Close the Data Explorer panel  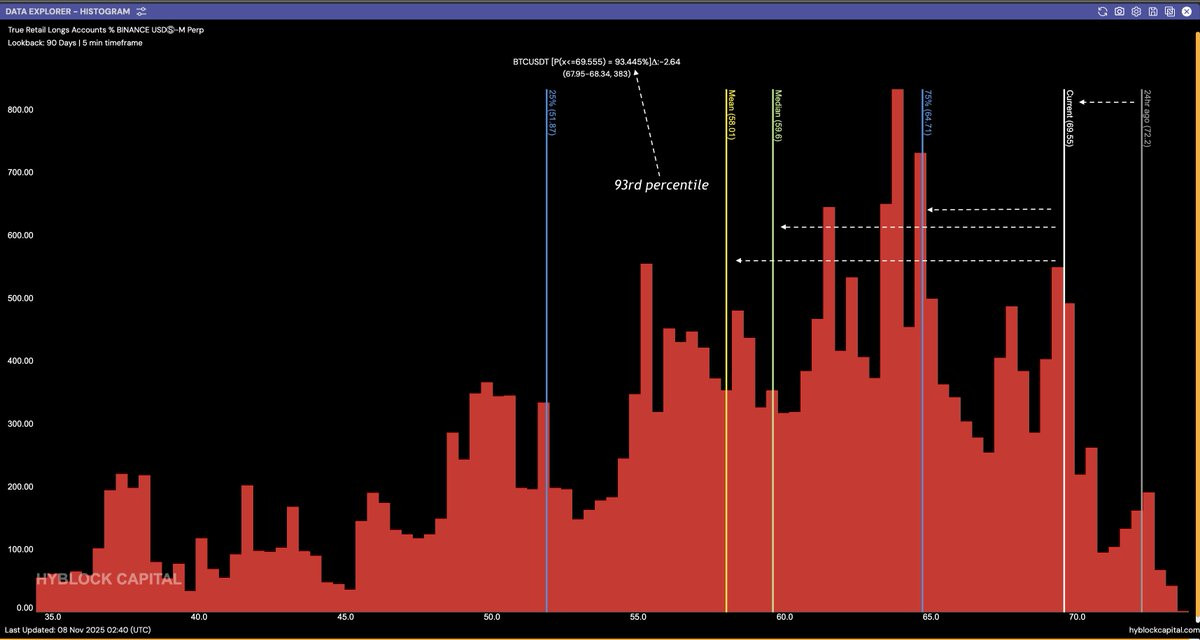pyautogui.click(x=1187, y=10)
